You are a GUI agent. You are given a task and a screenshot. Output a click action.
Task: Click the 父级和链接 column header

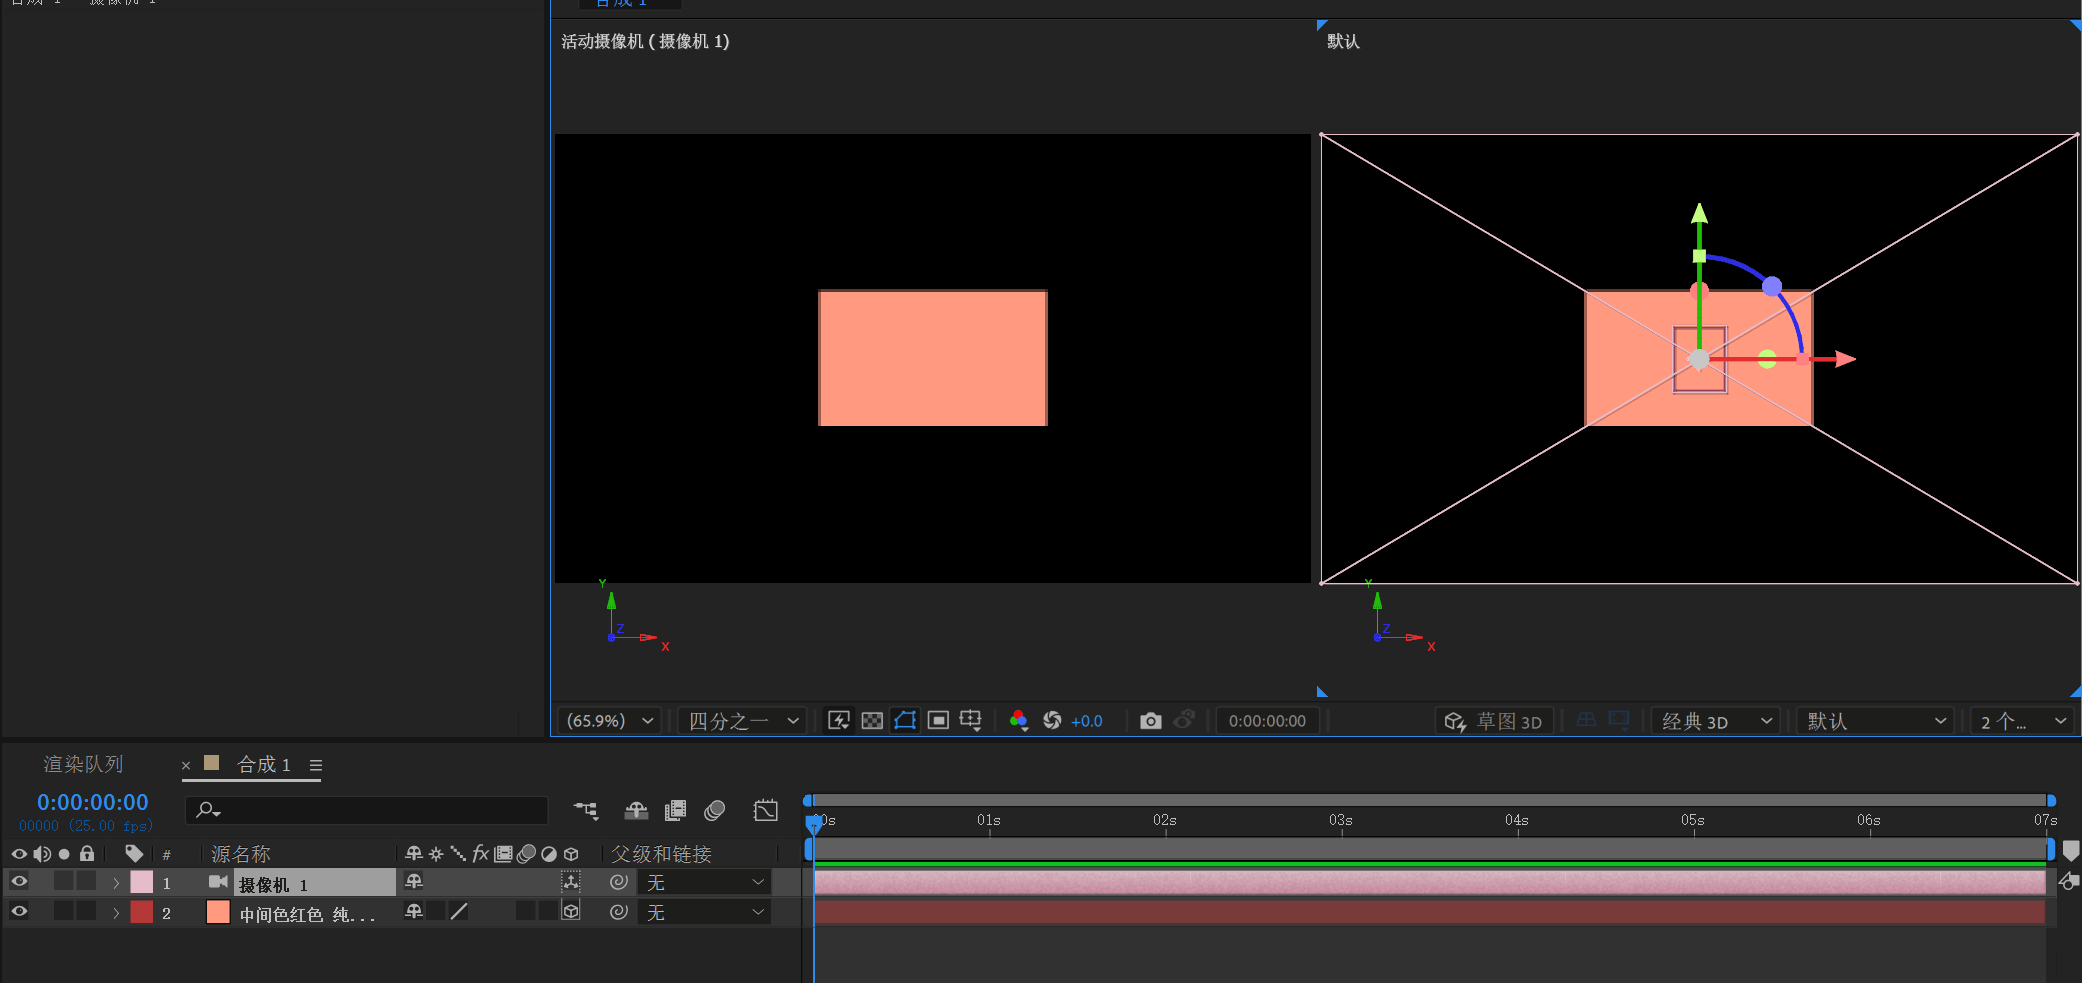pyautogui.click(x=661, y=854)
